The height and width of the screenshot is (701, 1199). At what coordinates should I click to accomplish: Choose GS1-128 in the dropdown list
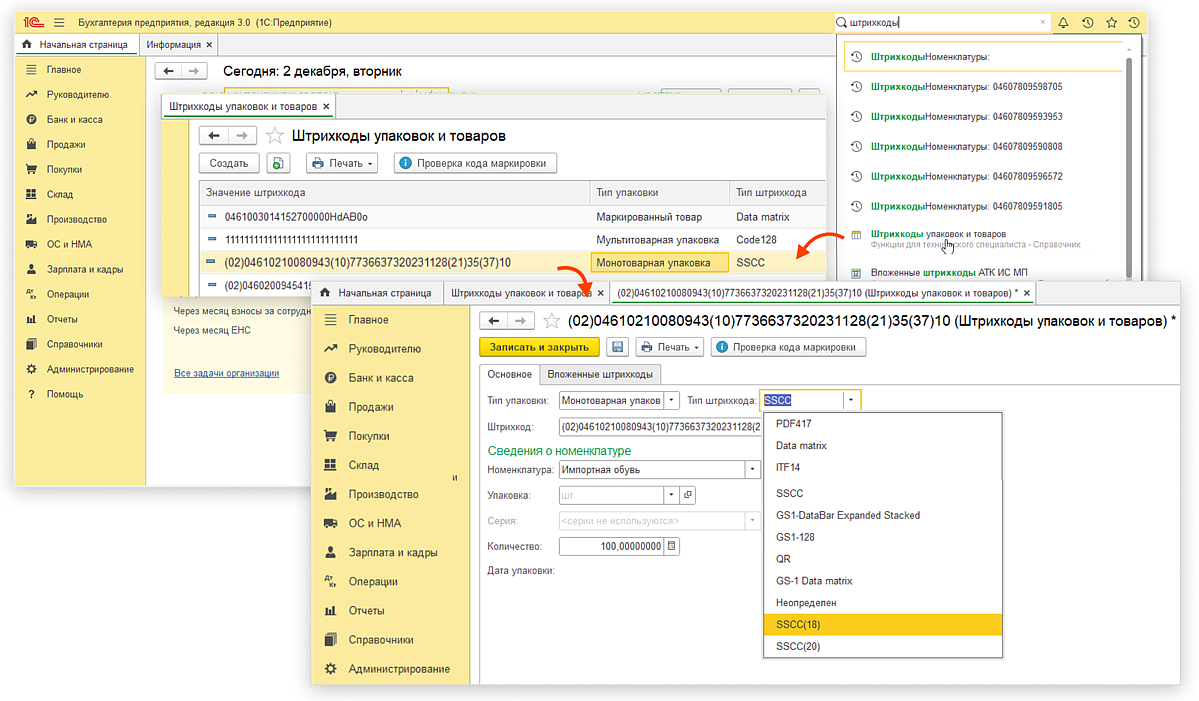(796, 537)
